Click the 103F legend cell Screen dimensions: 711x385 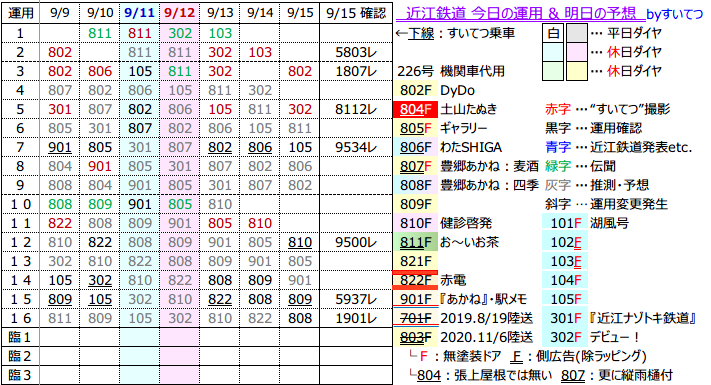point(565,261)
